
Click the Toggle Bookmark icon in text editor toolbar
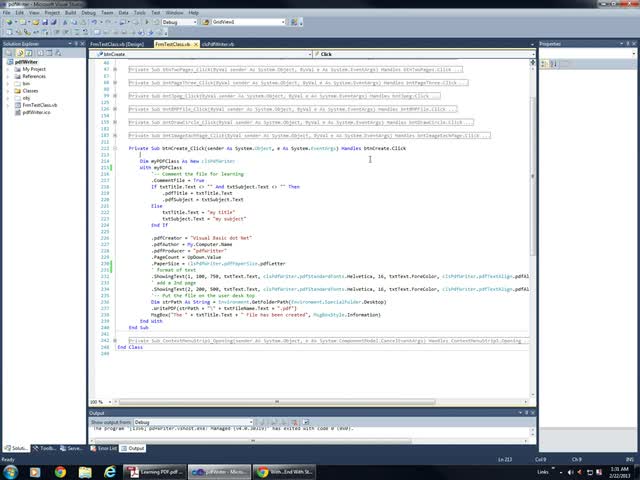(97, 32)
